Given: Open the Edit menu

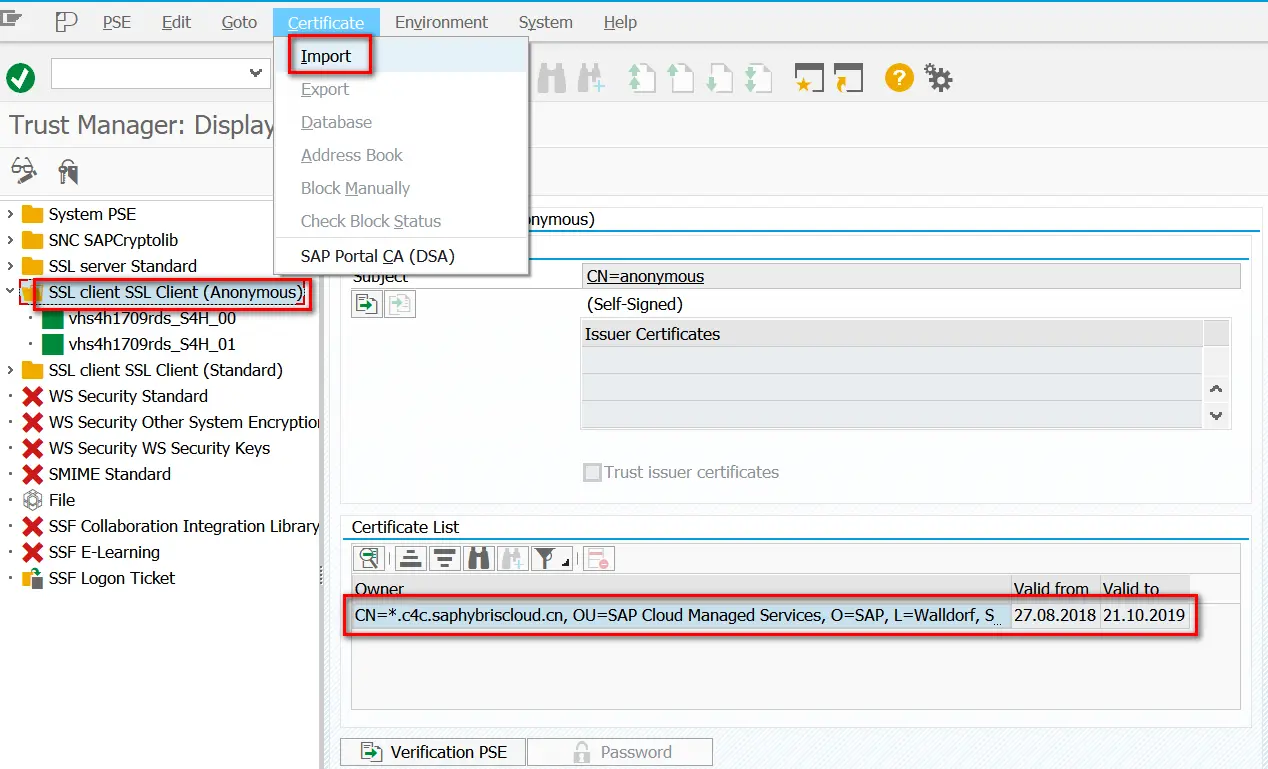Looking at the screenshot, I should (x=176, y=22).
